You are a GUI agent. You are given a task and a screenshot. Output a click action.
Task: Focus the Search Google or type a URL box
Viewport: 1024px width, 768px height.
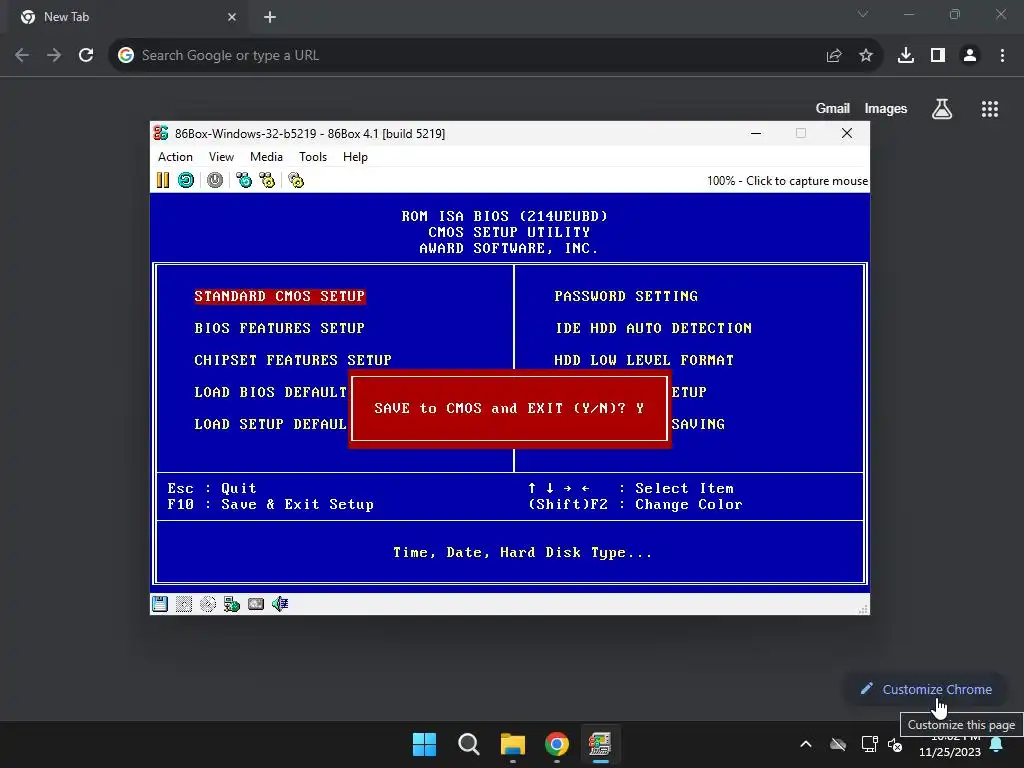tap(477, 56)
